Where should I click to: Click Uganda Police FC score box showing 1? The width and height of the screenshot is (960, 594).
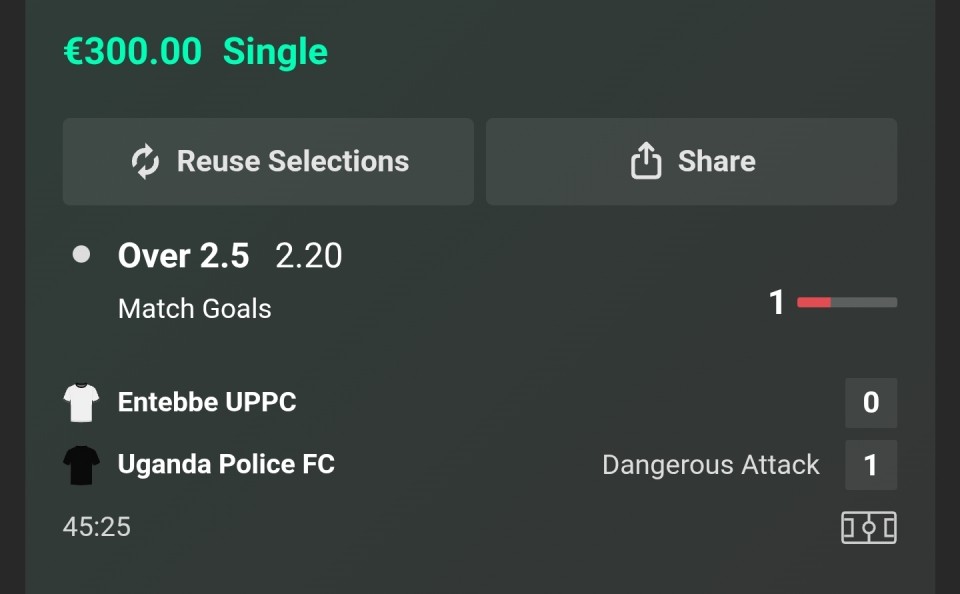[870, 465]
